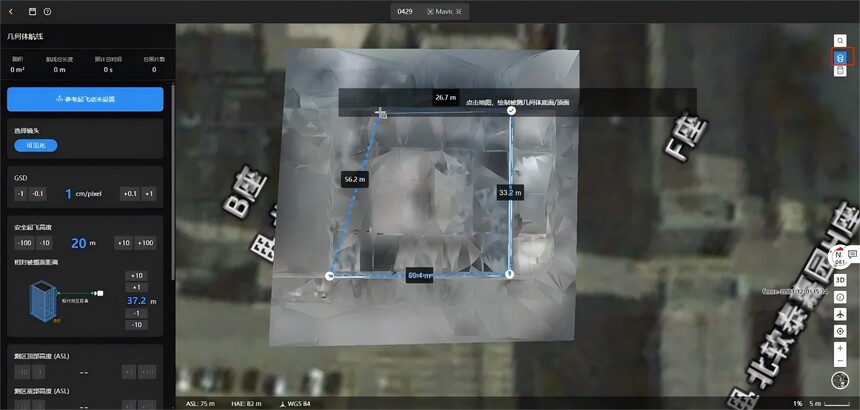Screen dimensions: 860x410
Task: Increase GSD by 1
Action: click(149, 194)
